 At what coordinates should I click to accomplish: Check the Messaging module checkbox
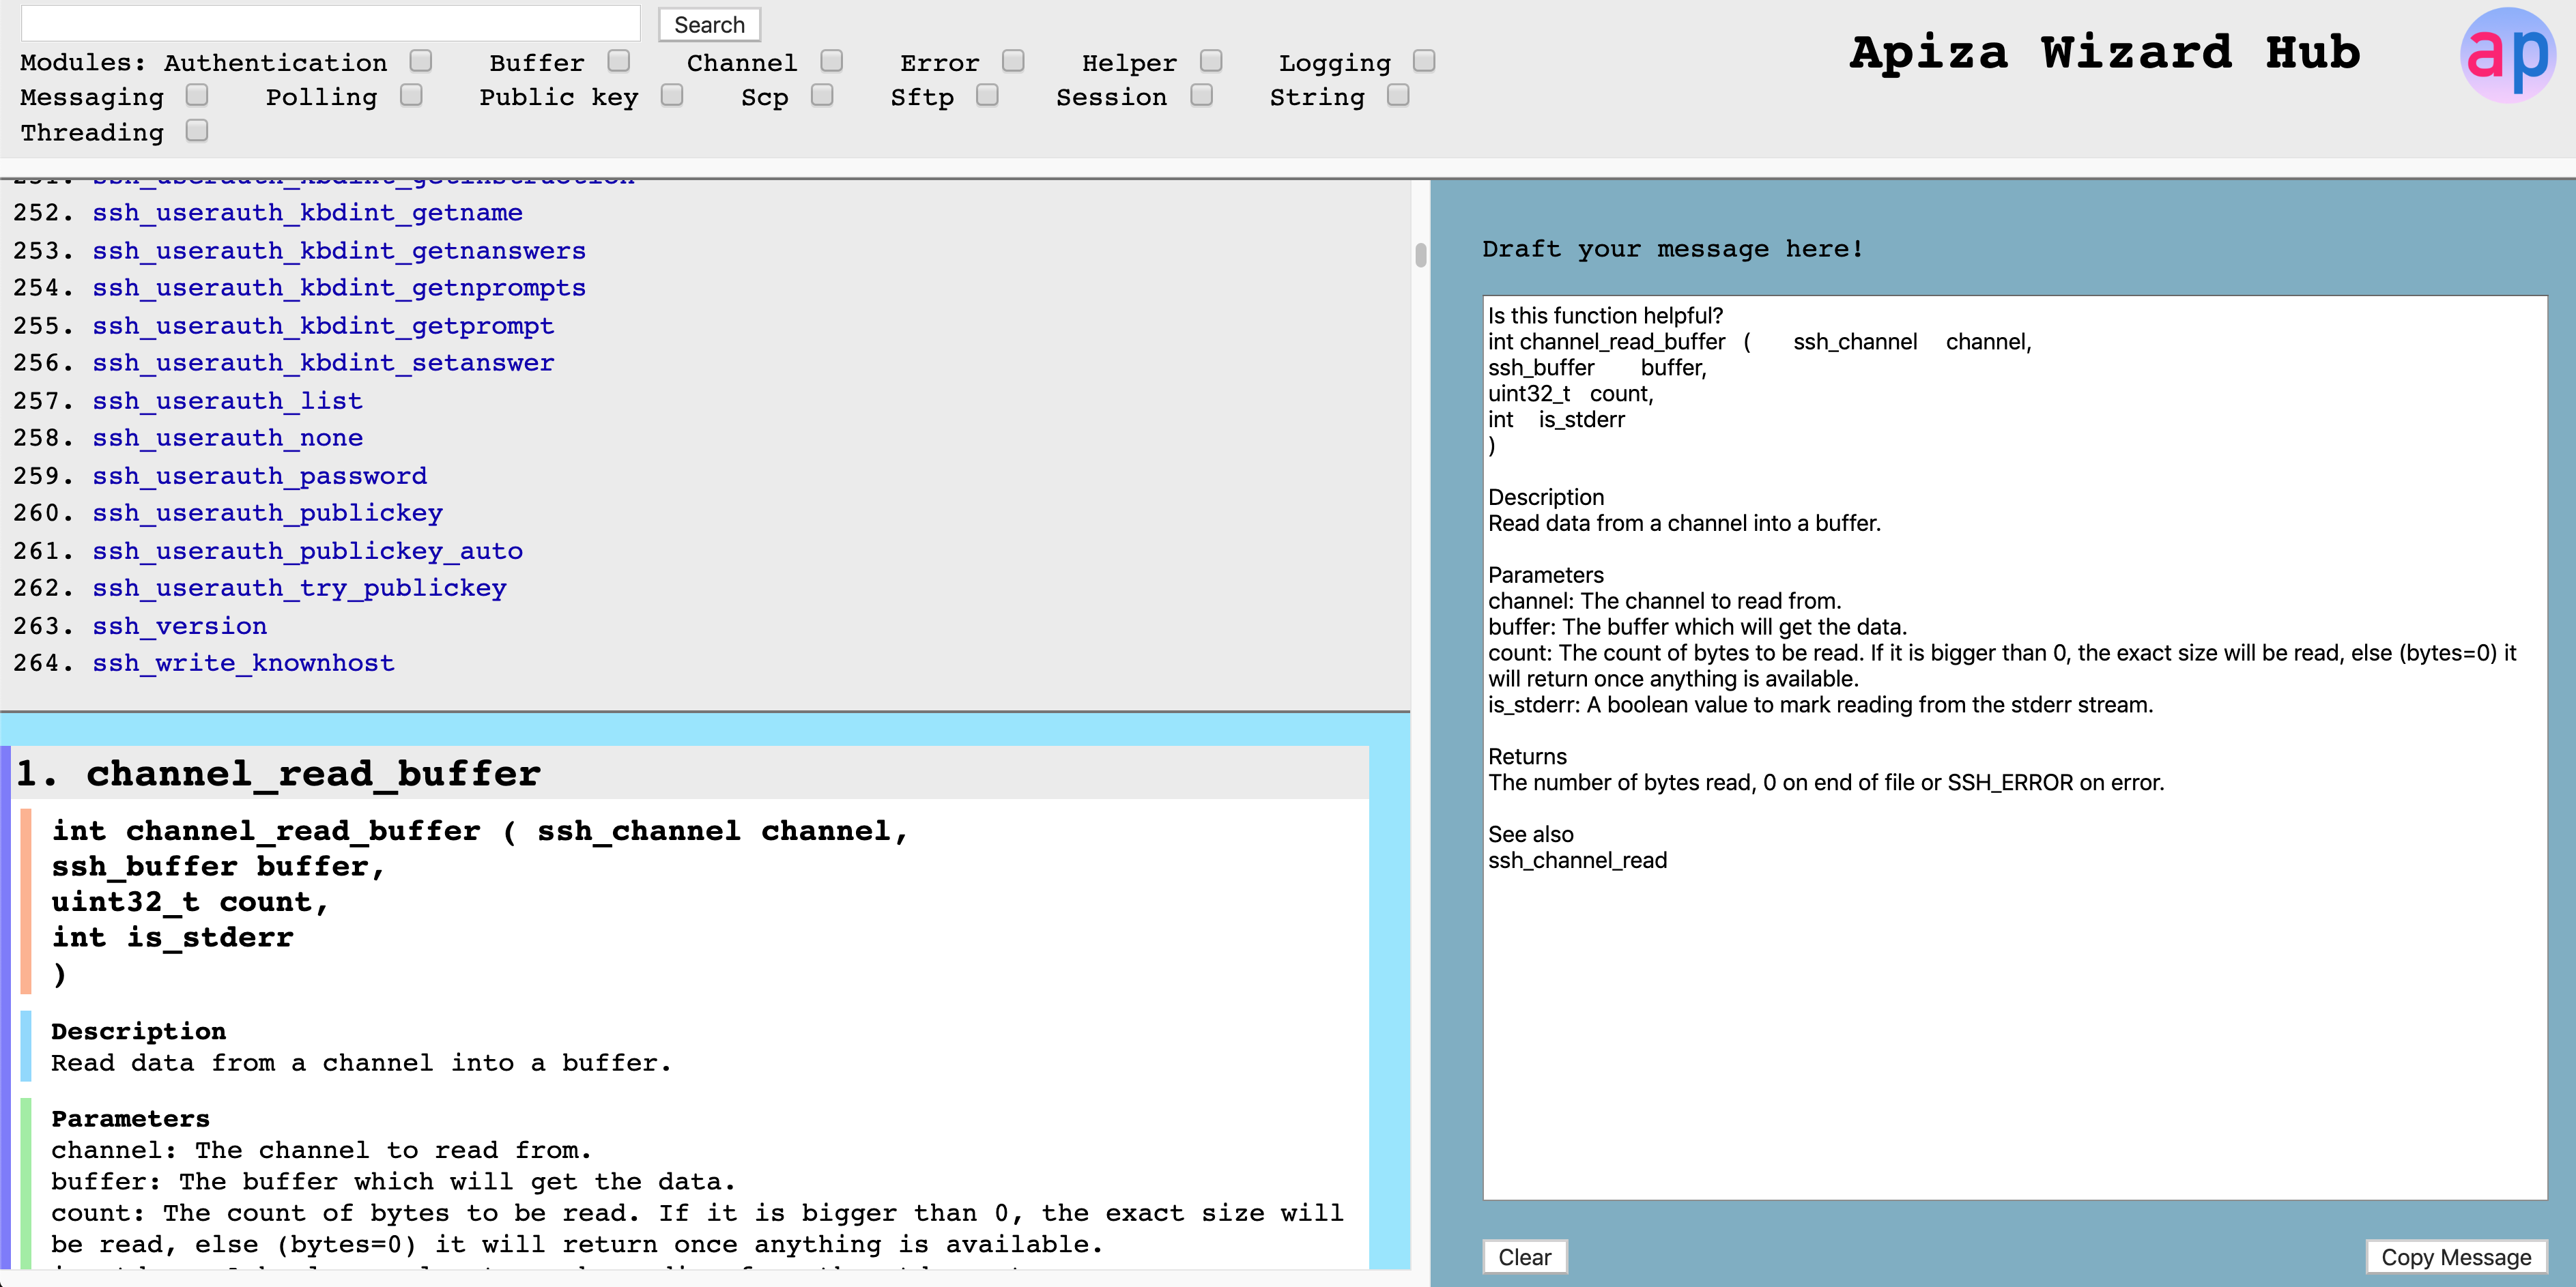(197, 95)
